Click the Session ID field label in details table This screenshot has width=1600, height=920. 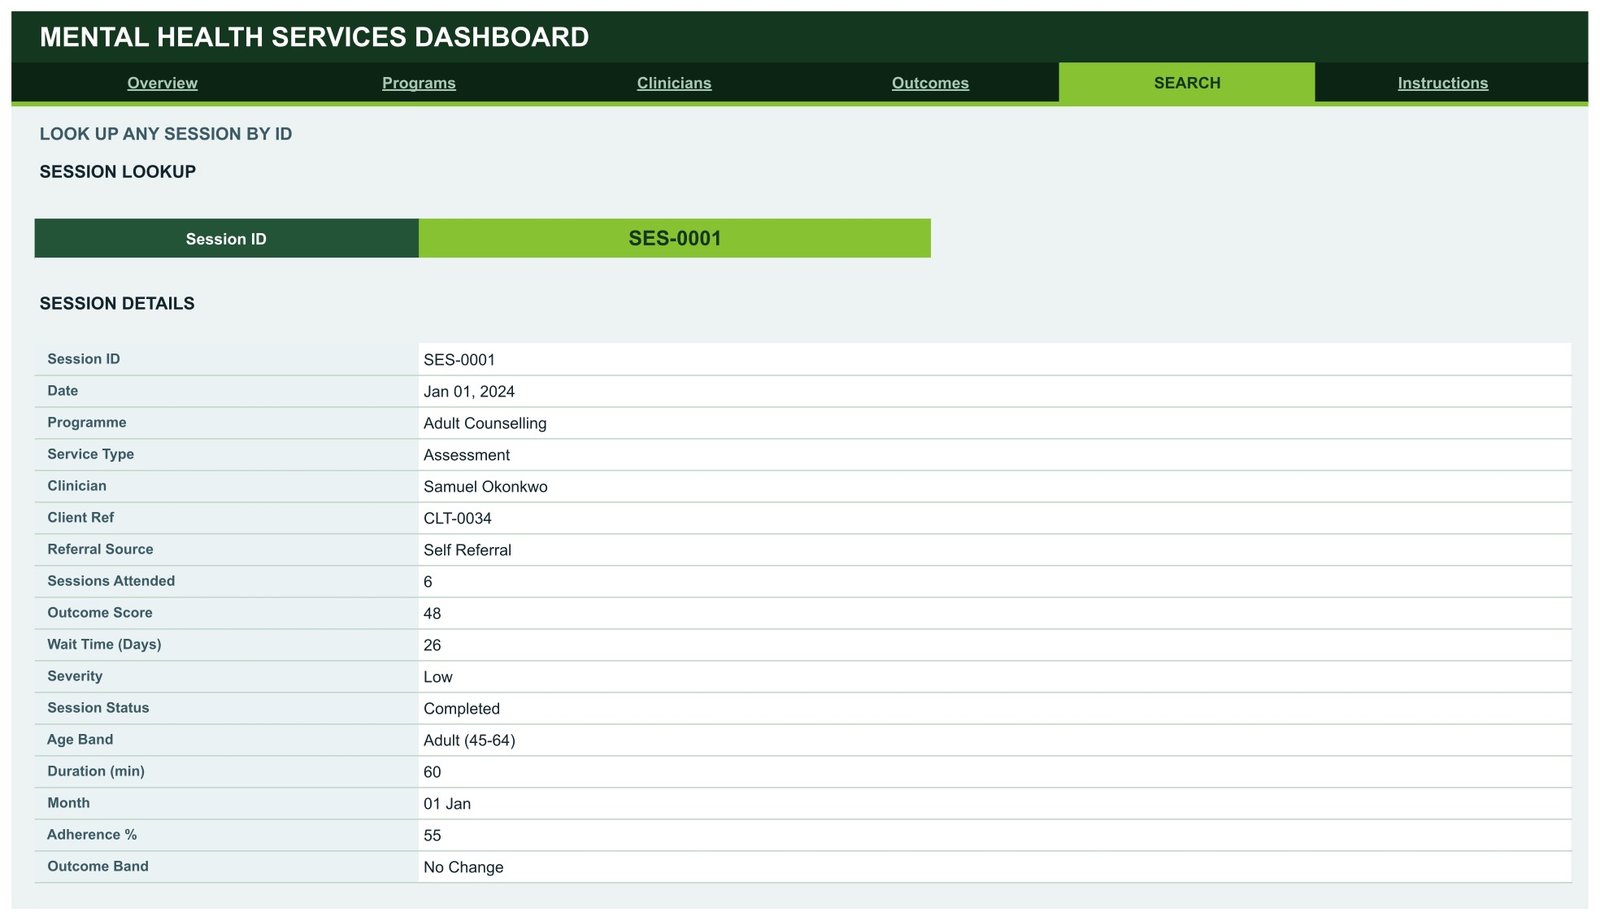click(83, 359)
